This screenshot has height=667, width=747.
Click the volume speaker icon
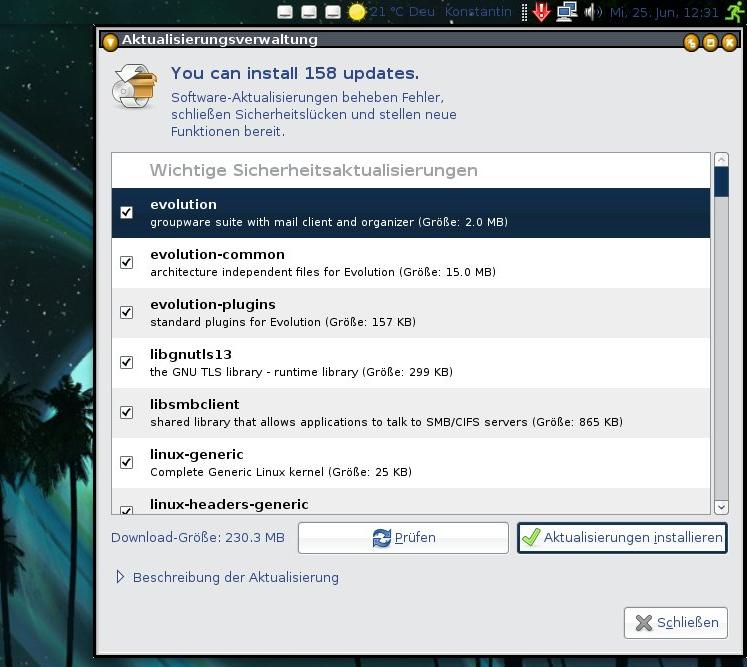pos(593,12)
